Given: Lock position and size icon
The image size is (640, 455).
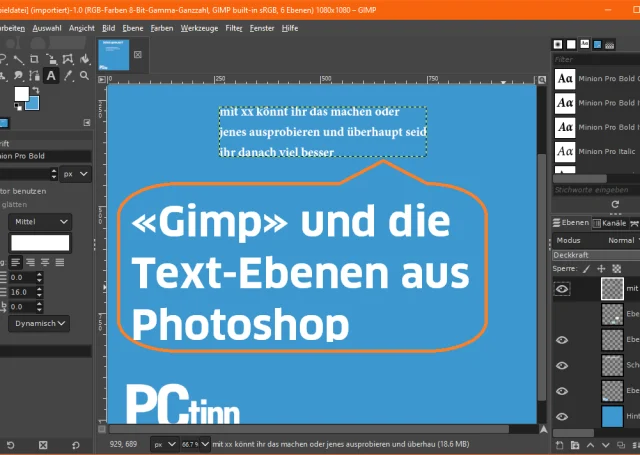Looking at the screenshot, I should [601, 269].
